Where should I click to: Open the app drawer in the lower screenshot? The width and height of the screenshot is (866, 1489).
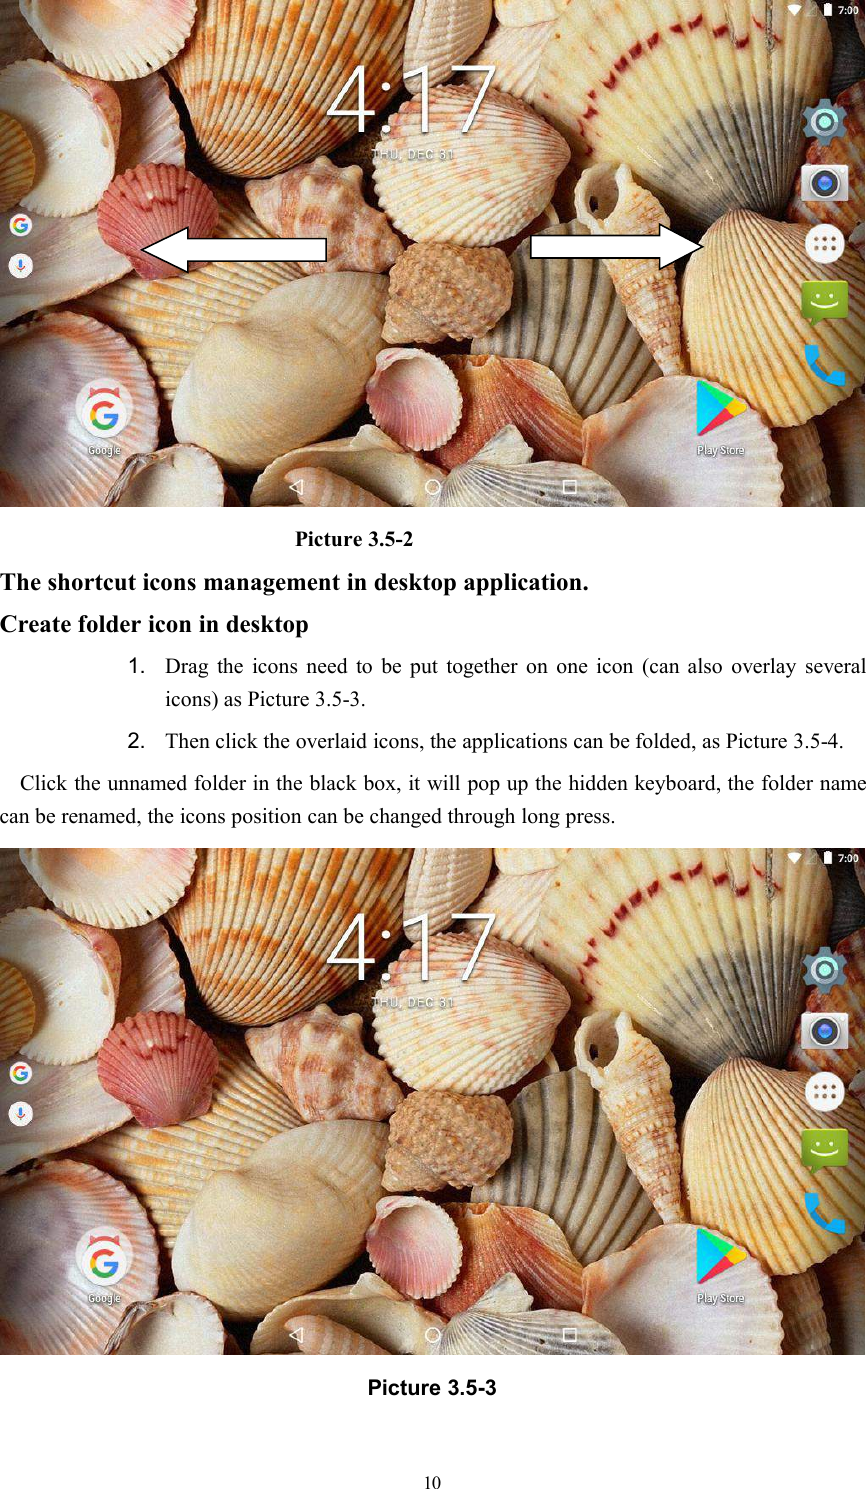pyautogui.click(x=824, y=1091)
